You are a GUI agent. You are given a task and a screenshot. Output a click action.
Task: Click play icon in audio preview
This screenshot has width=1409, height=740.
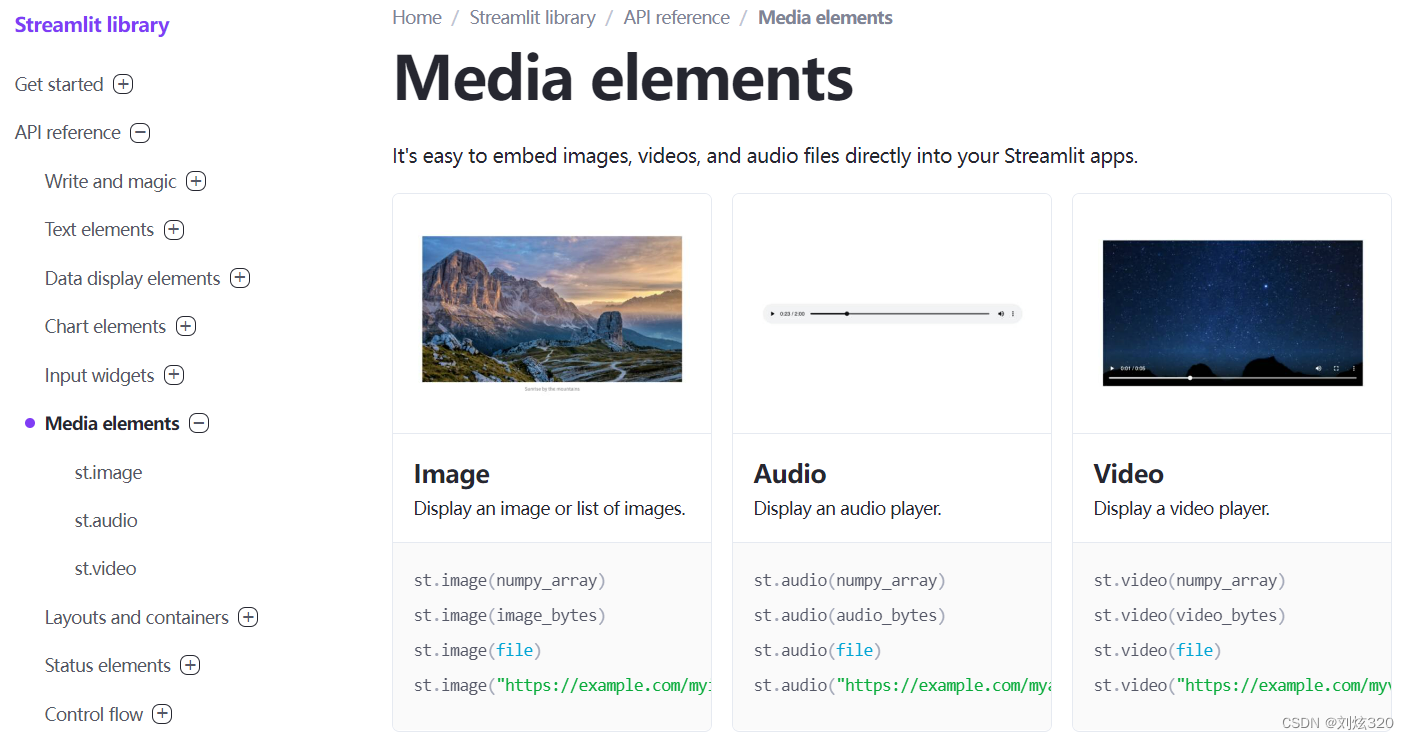(772, 314)
